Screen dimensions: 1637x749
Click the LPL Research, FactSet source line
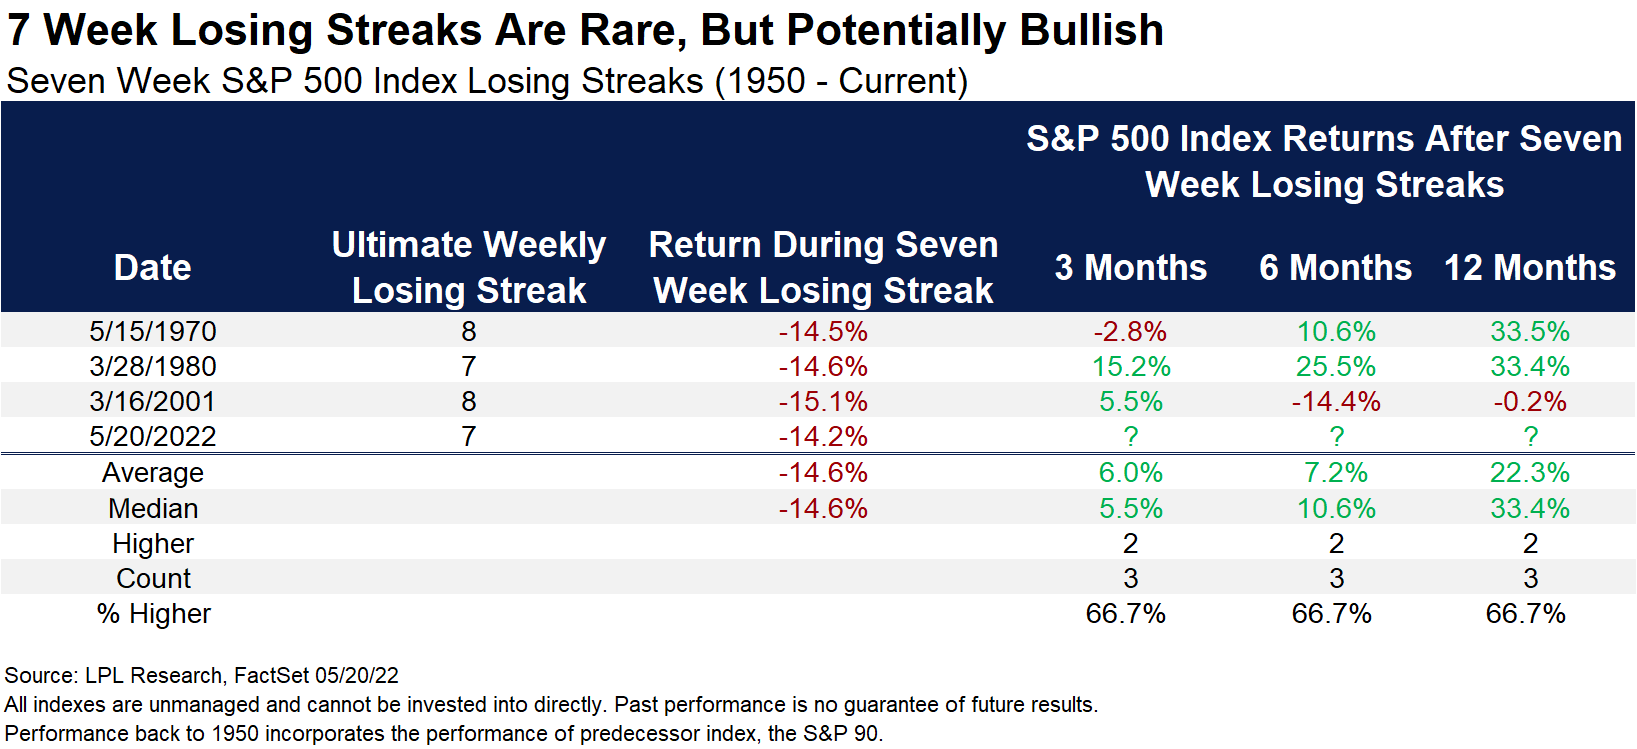201,675
